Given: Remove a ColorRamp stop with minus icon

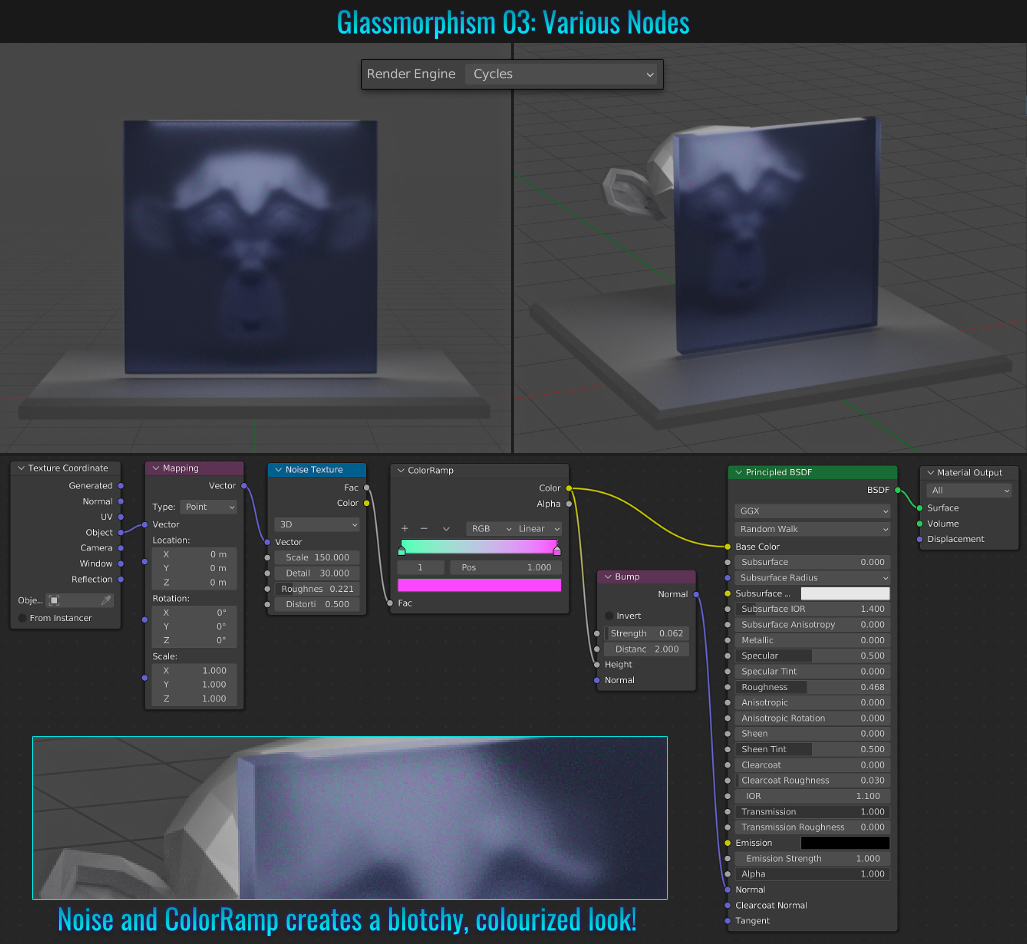Looking at the screenshot, I should click(424, 529).
